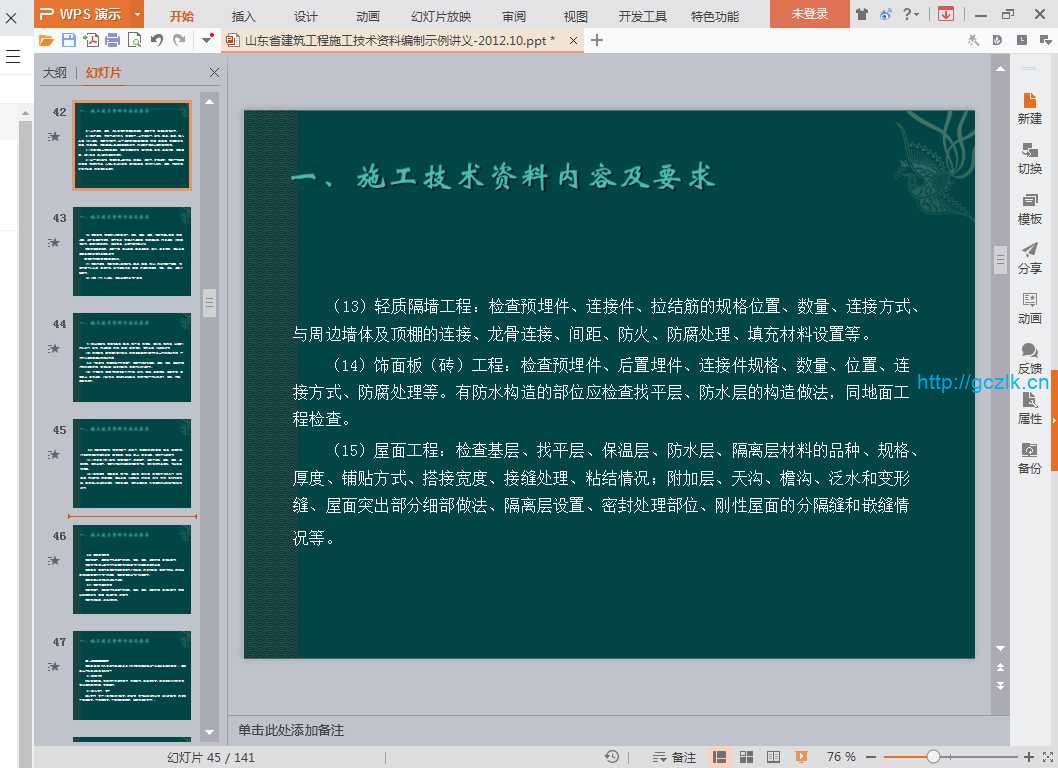
Task: Open the 模板 template sidebar icon
Action: (1029, 208)
